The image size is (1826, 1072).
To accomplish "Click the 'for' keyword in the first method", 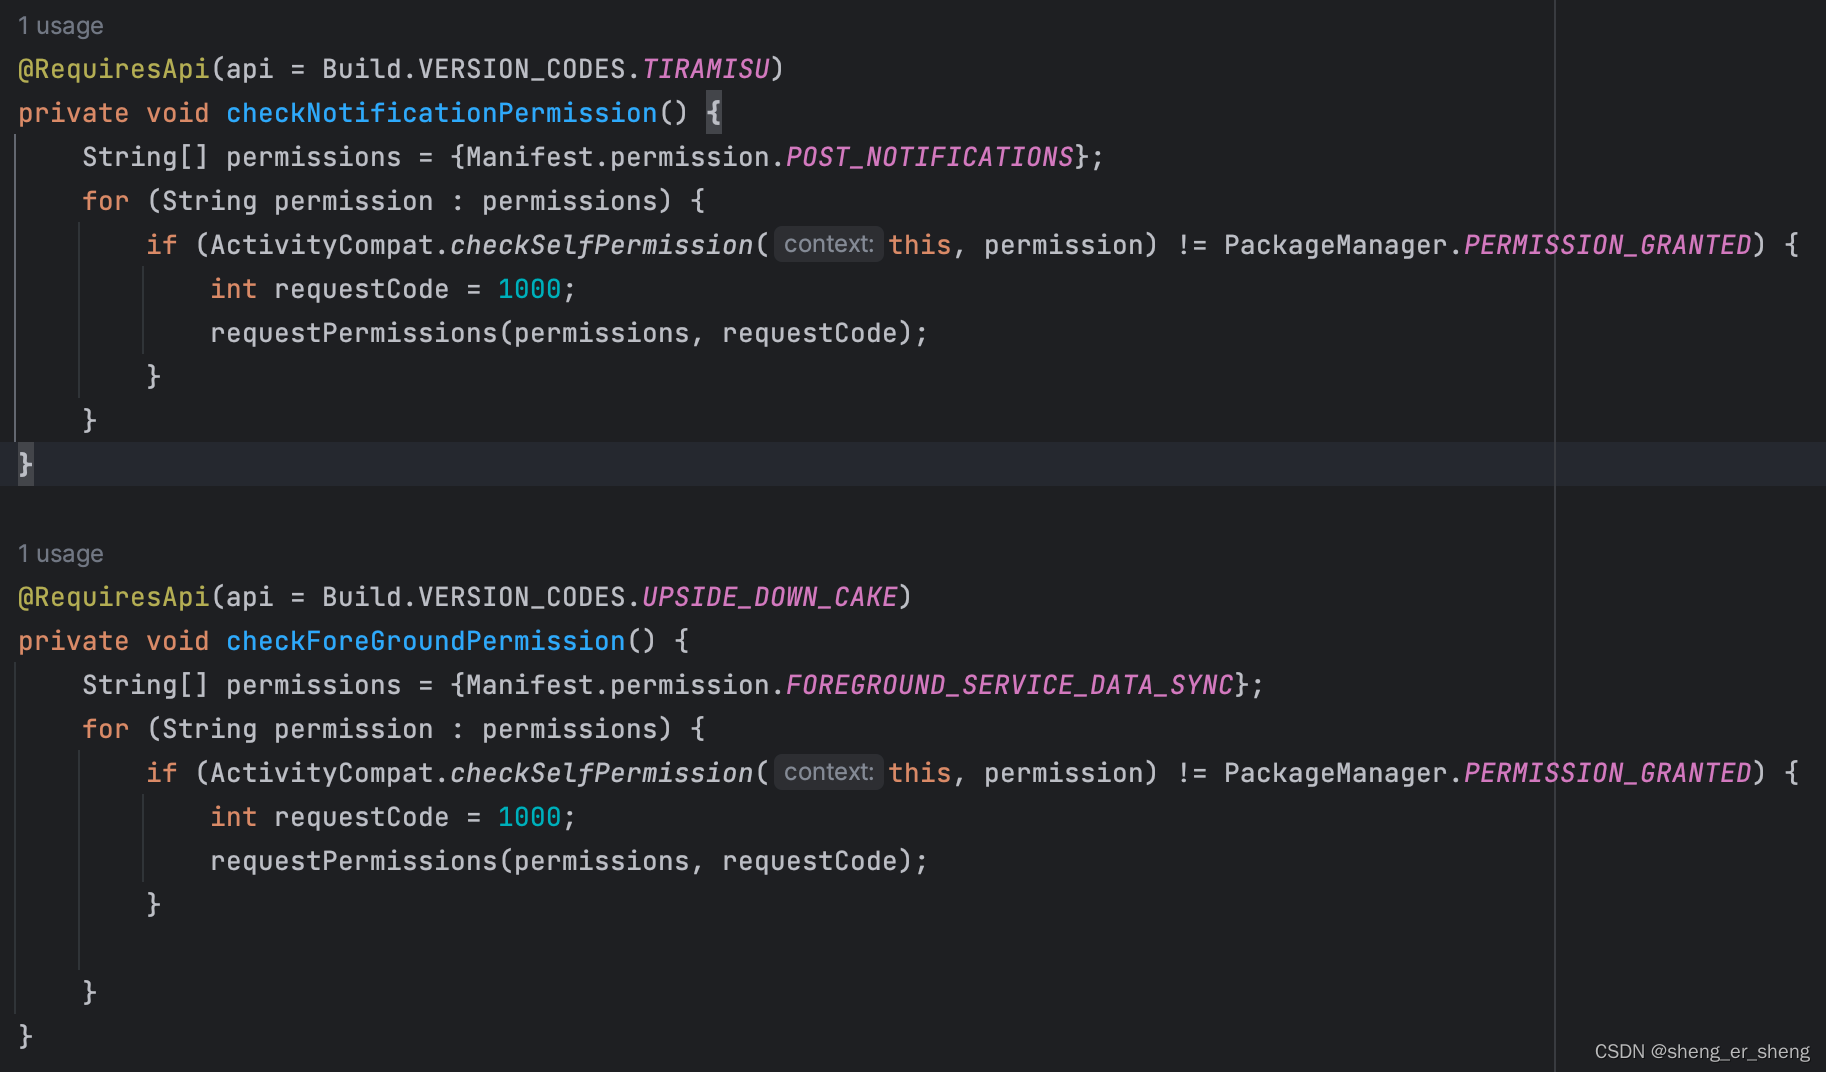I will (105, 201).
